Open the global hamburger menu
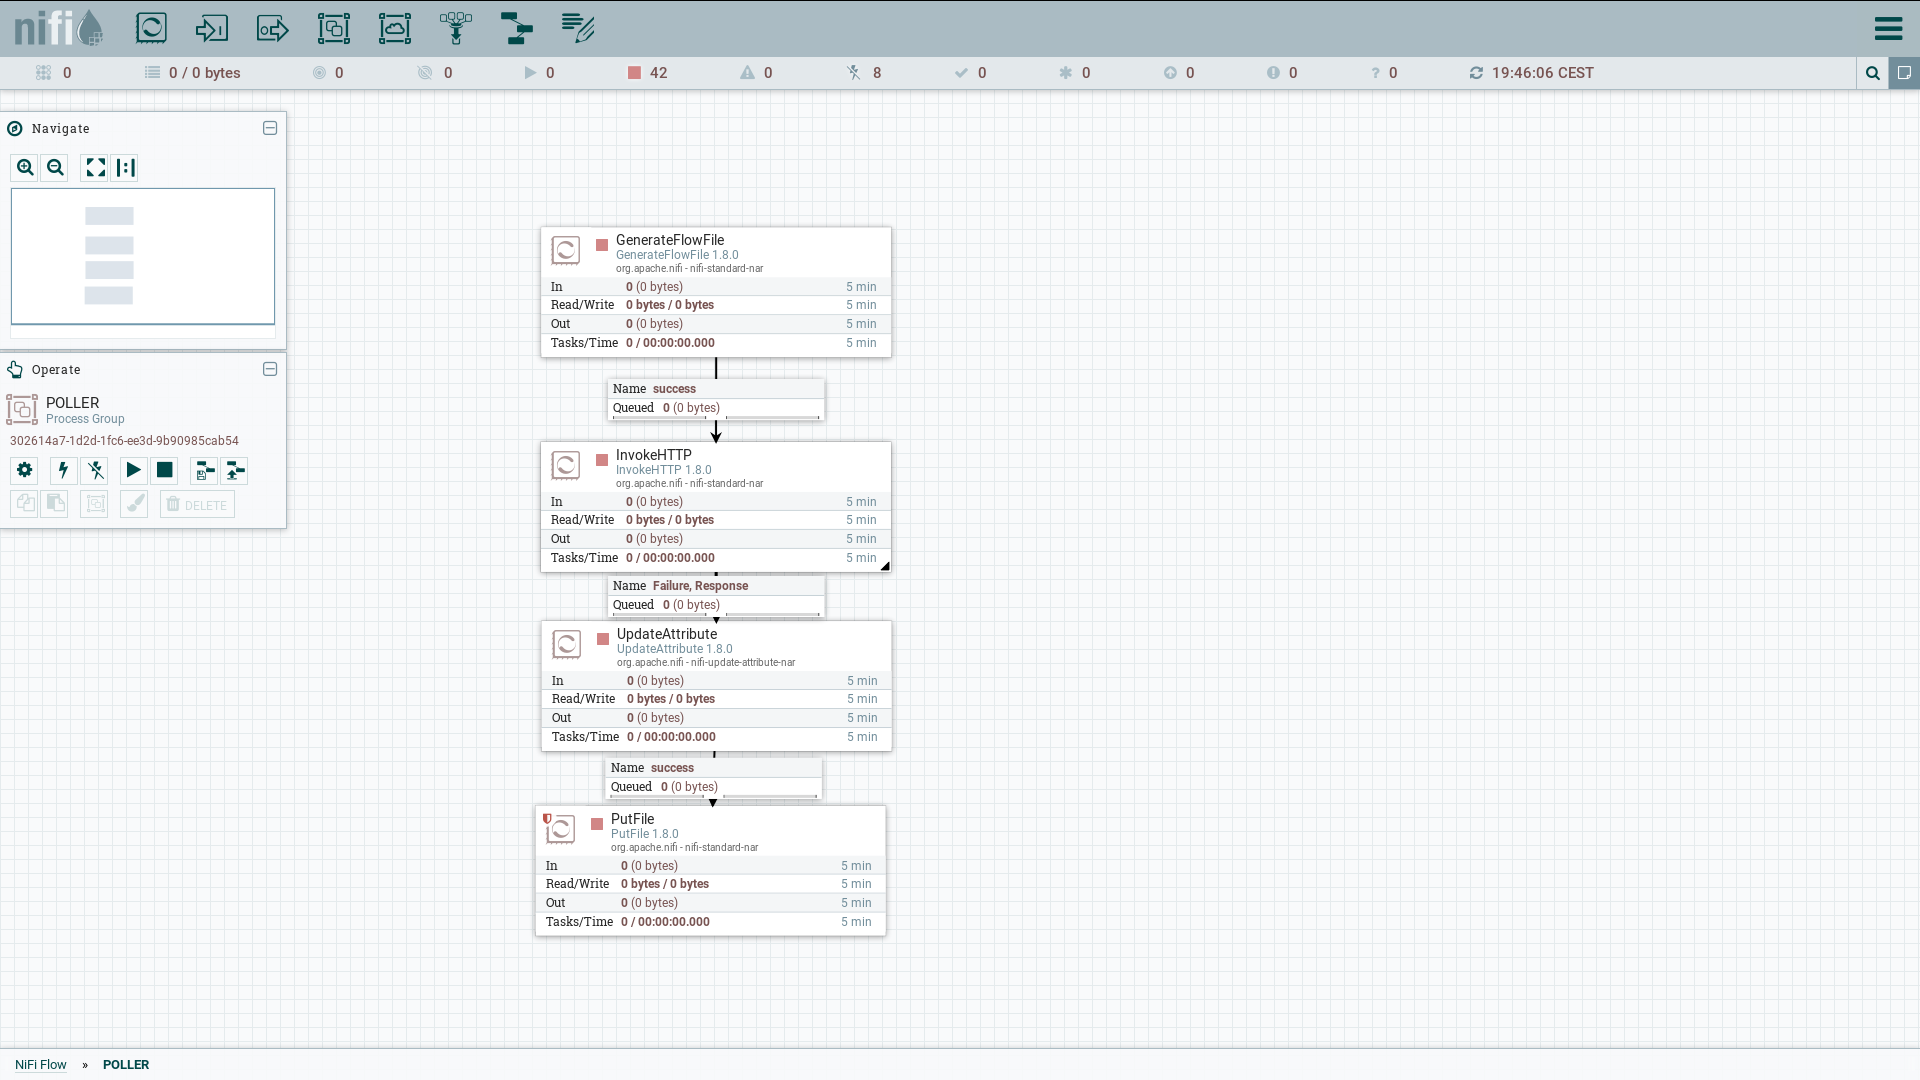Viewport: 1920px width, 1080px height. click(1888, 28)
